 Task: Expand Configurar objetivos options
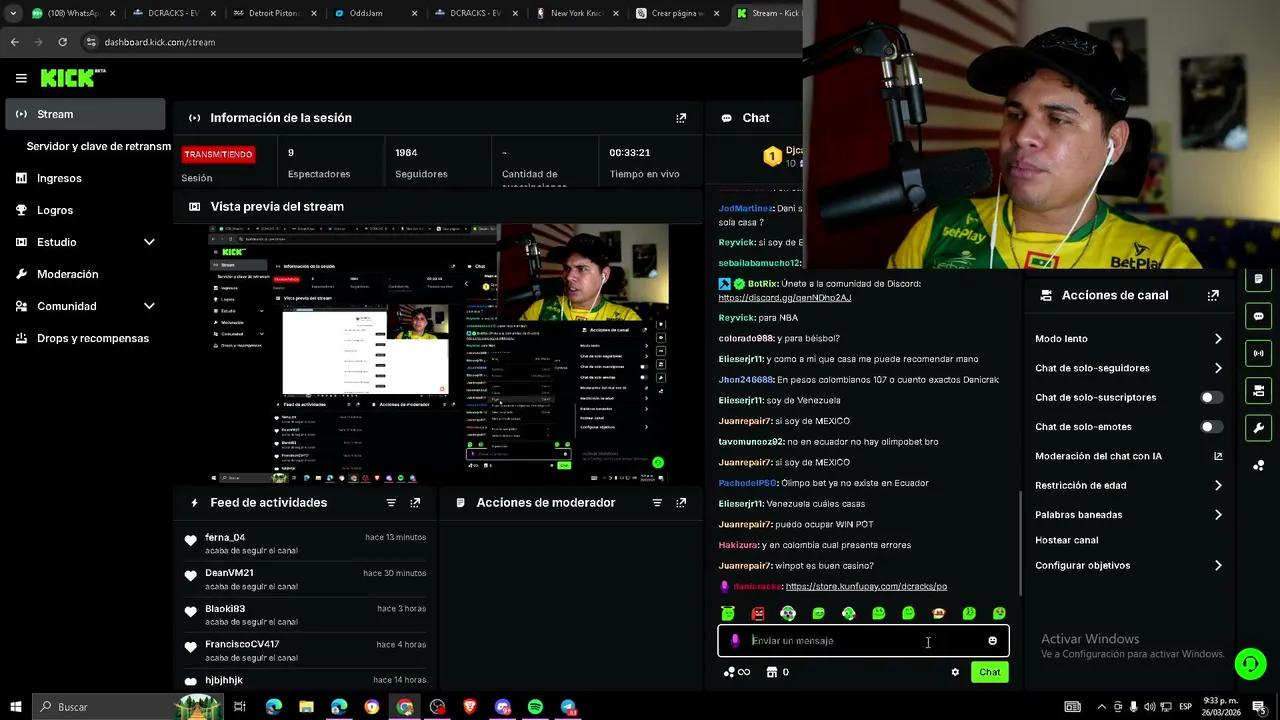pyautogui.click(x=1218, y=566)
